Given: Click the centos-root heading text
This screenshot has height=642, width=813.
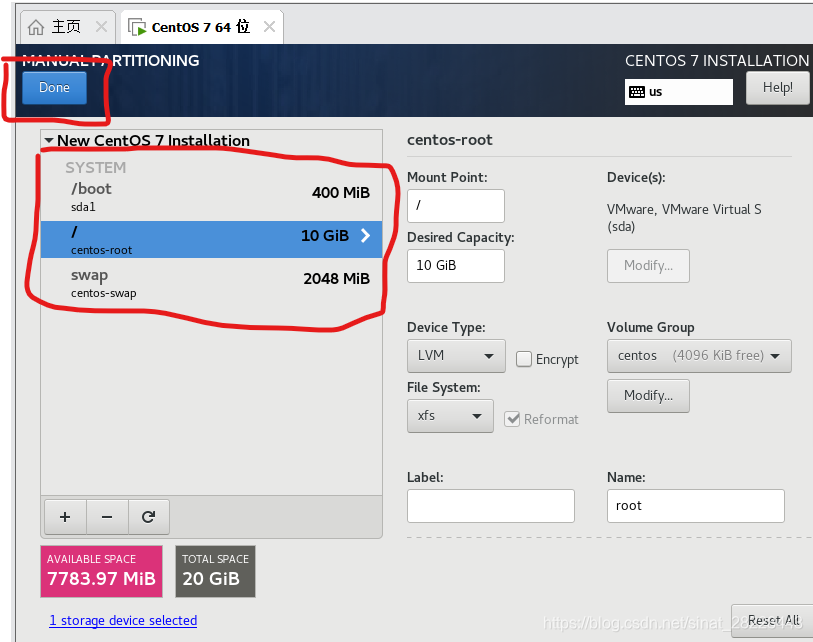Looking at the screenshot, I should point(450,139).
